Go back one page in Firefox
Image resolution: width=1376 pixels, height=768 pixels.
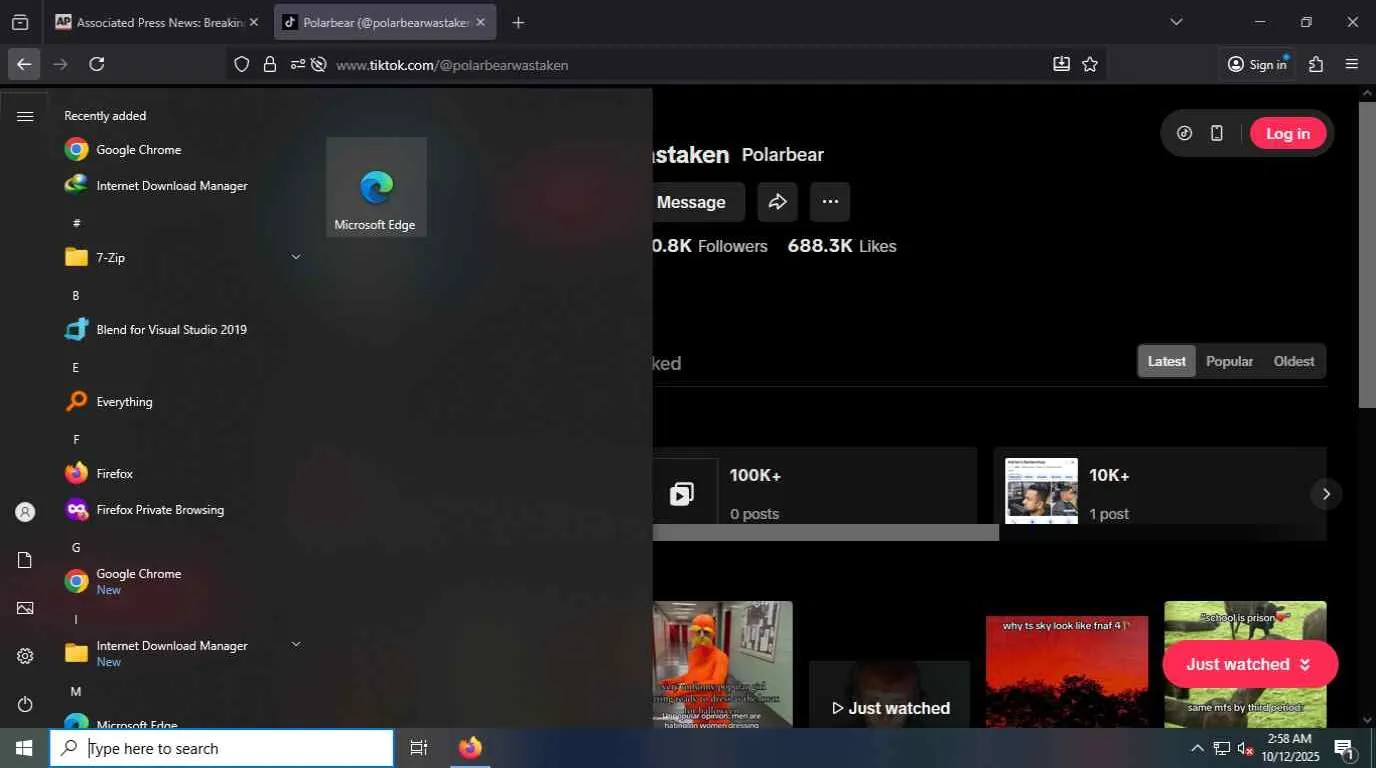tap(24, 64)
